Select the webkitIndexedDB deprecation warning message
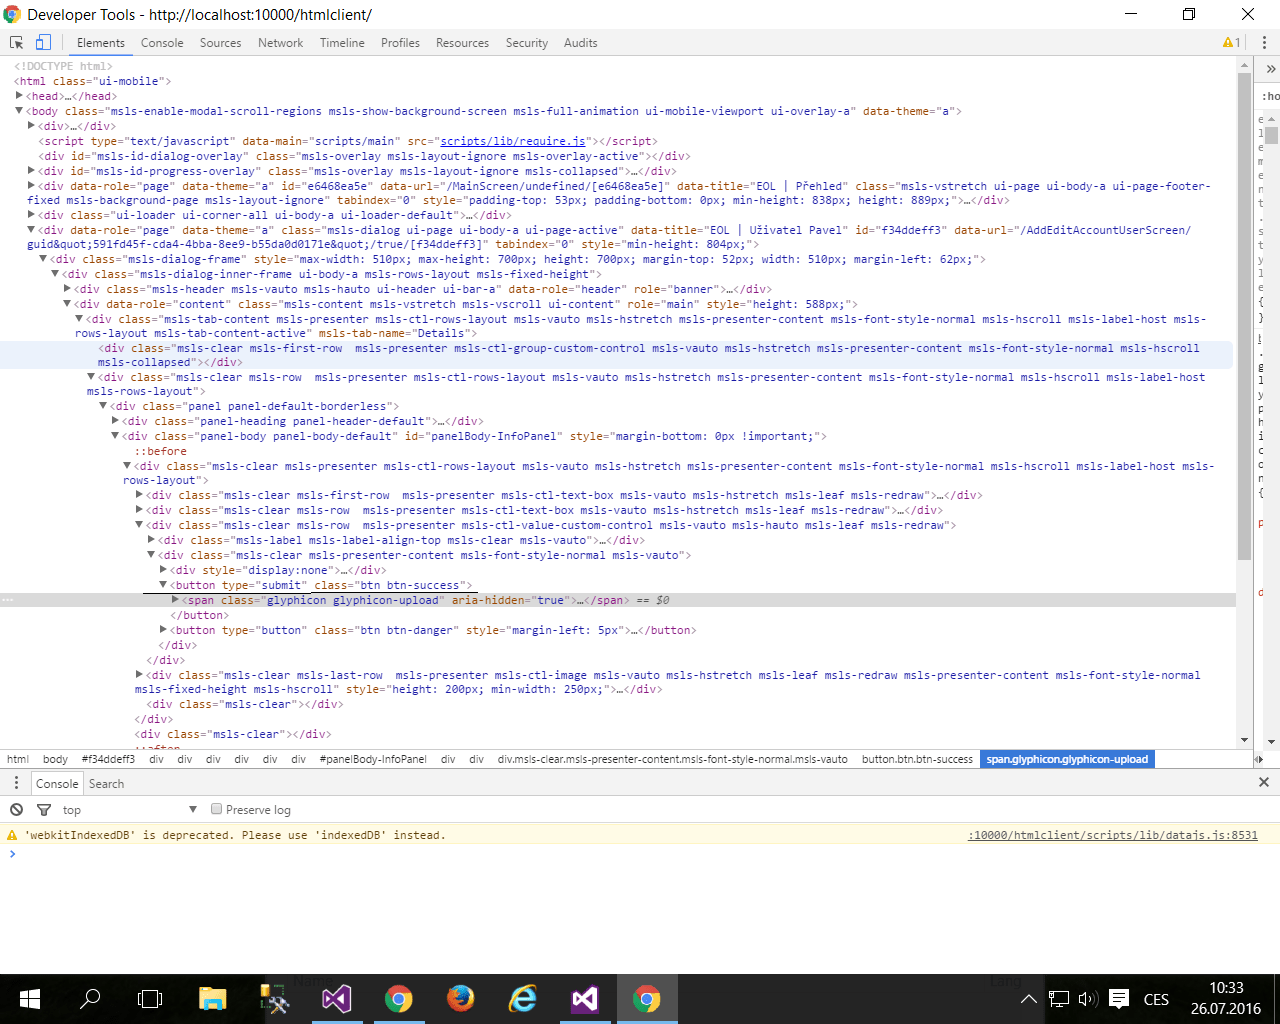1280x1024 pixels. 235,835
